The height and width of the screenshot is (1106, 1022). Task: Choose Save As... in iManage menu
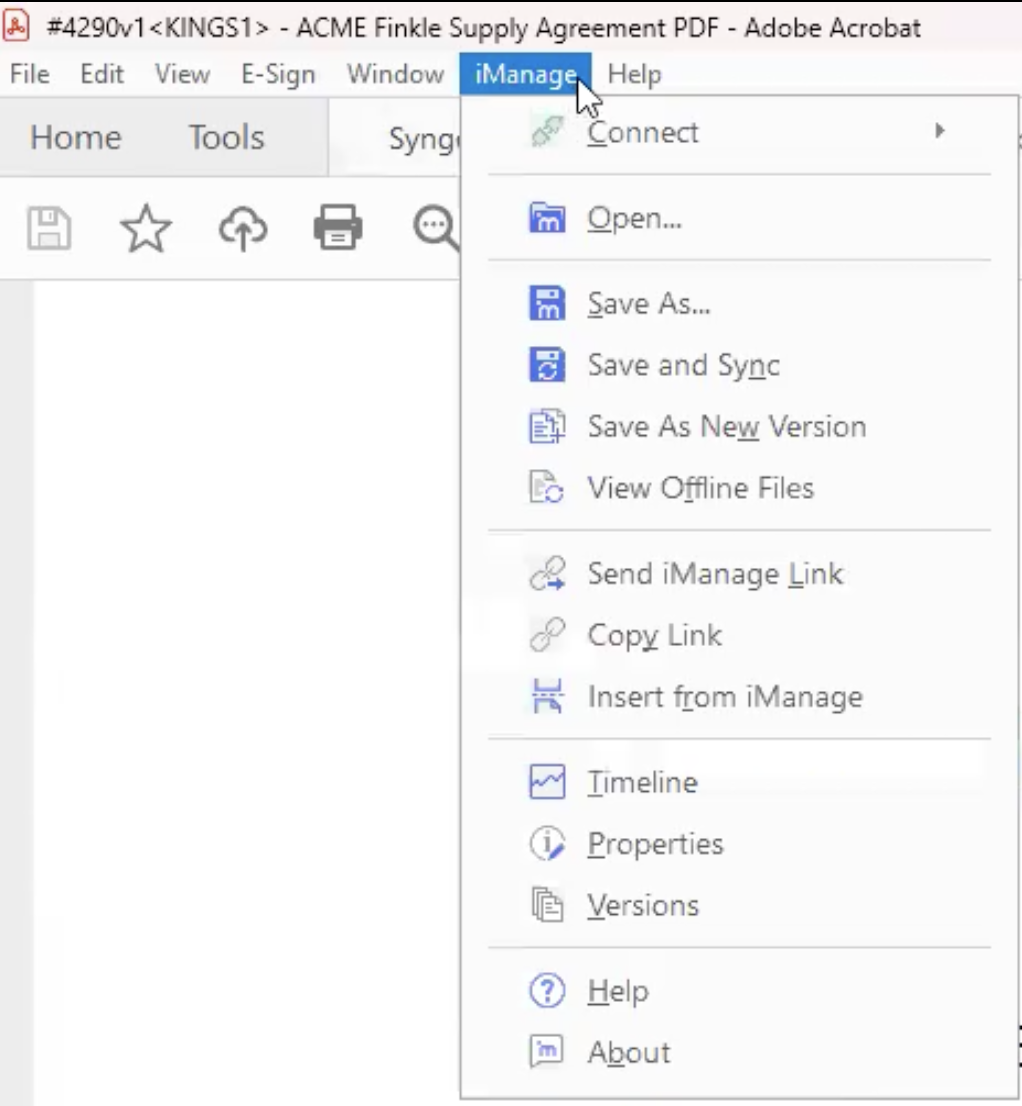point(648,304)
